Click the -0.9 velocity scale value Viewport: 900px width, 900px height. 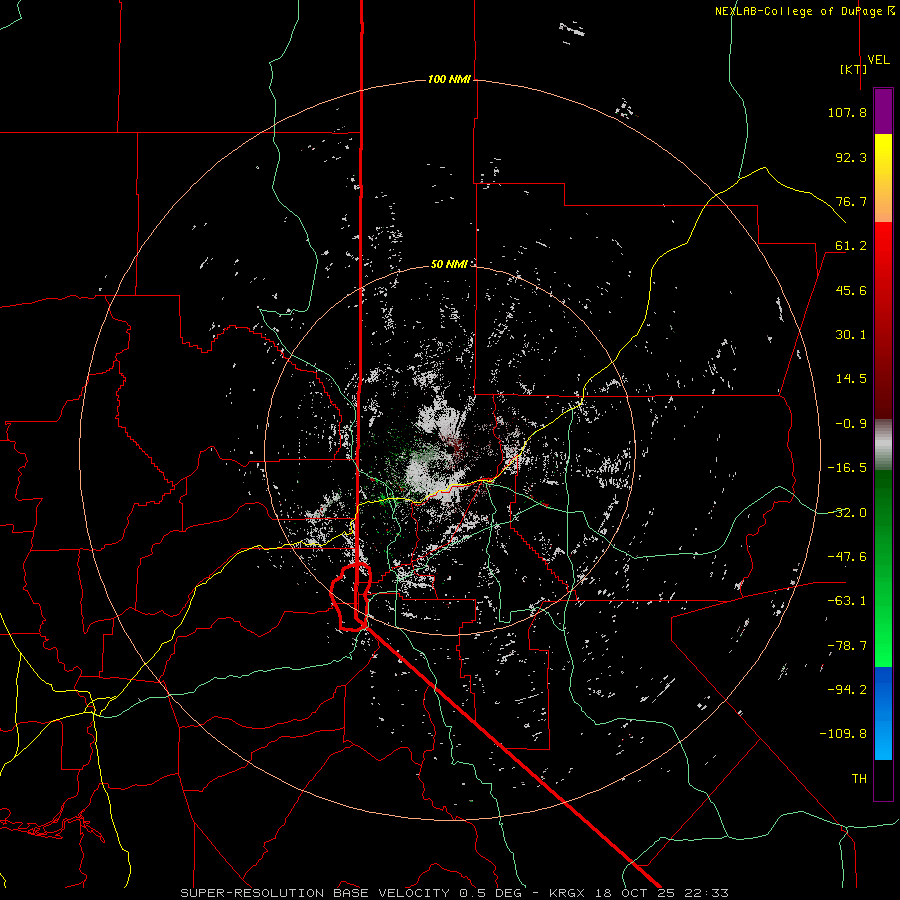coord(851,424)
